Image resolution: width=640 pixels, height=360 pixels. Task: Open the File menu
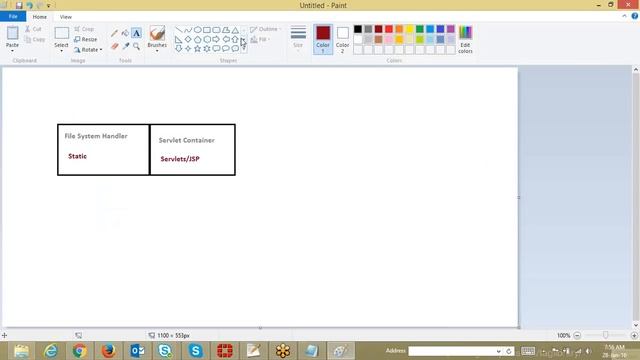click(13, 17)
